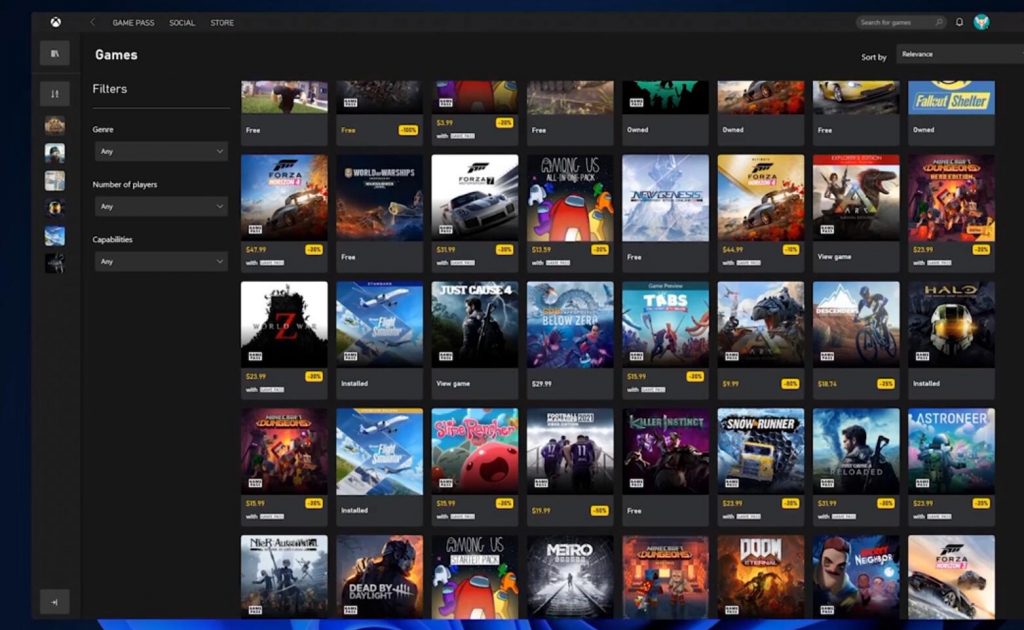Open the Sort by Relevance dropdown
Viewport: 1024px width, 630px height.
pos(960,54)
